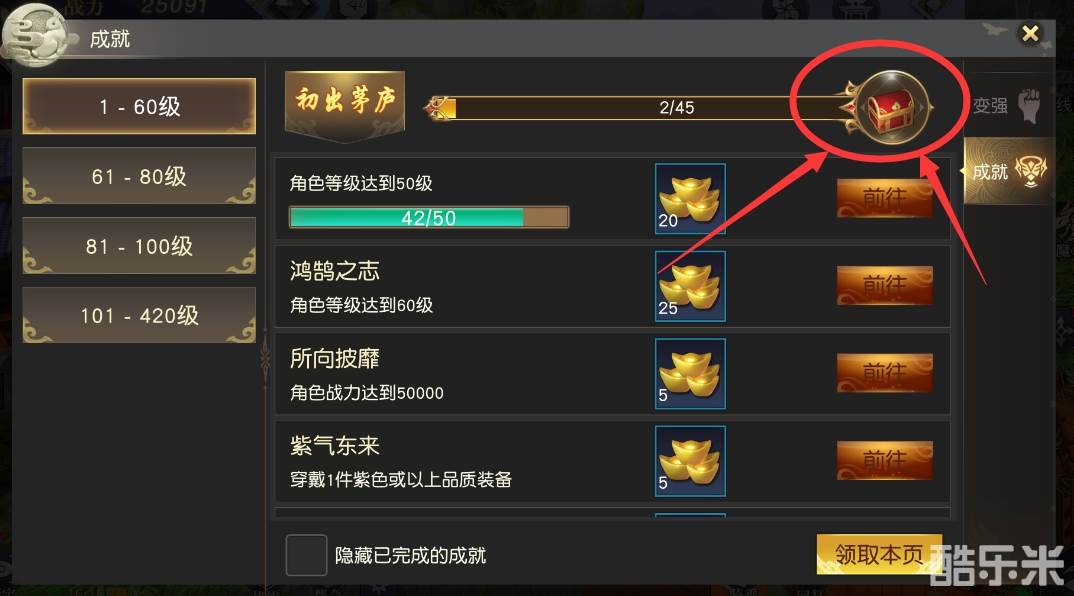Click the 42/50 level progress bar
Screen dimensions: 1074x596
pos(429,217)
